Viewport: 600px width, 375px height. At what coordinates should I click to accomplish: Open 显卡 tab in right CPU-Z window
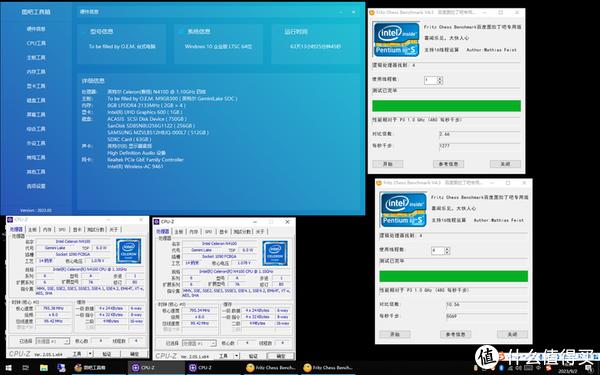pos(223,232)
